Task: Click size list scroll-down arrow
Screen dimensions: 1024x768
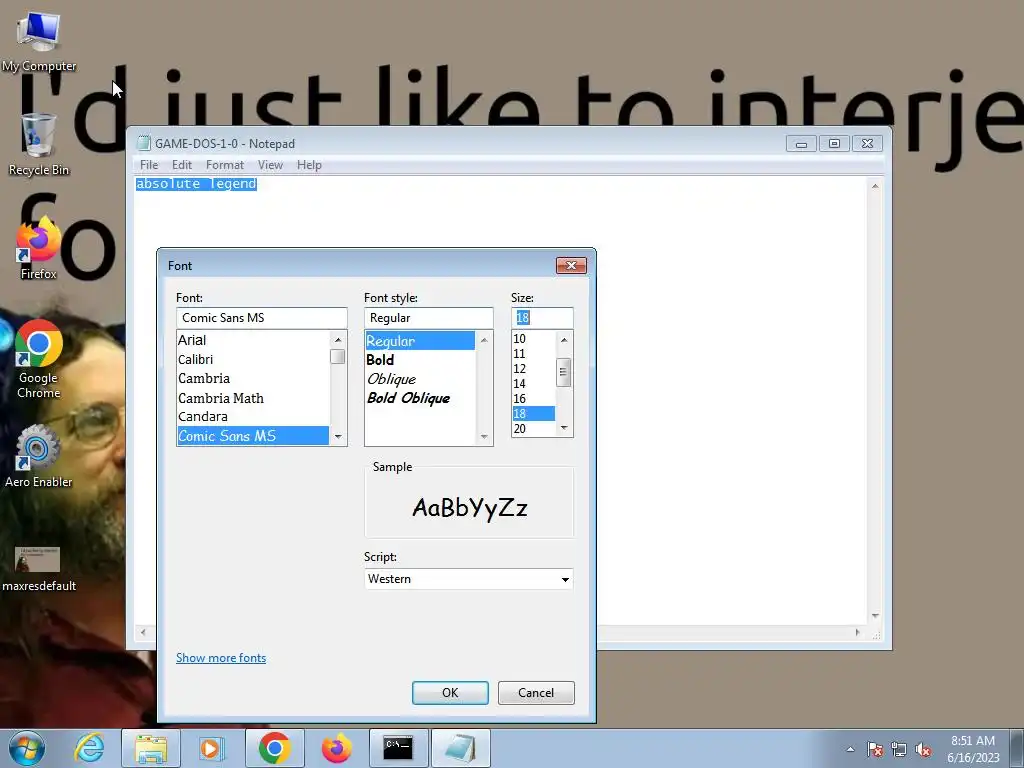Action: (x=564, y=428)
